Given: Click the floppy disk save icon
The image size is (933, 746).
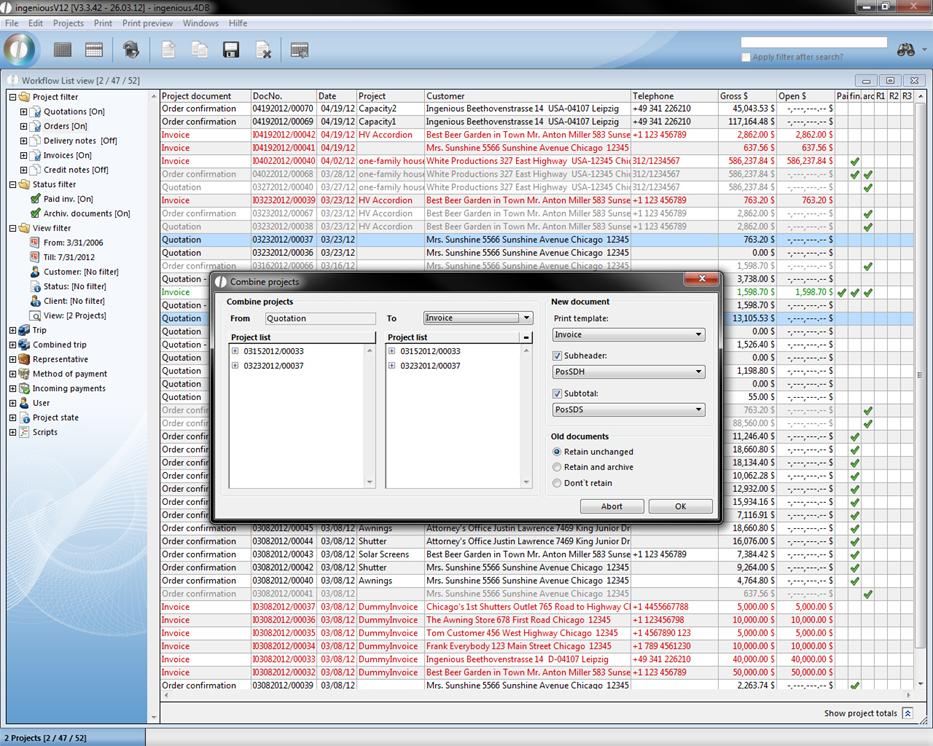Looking at the screenshot, I should [231, 50].
